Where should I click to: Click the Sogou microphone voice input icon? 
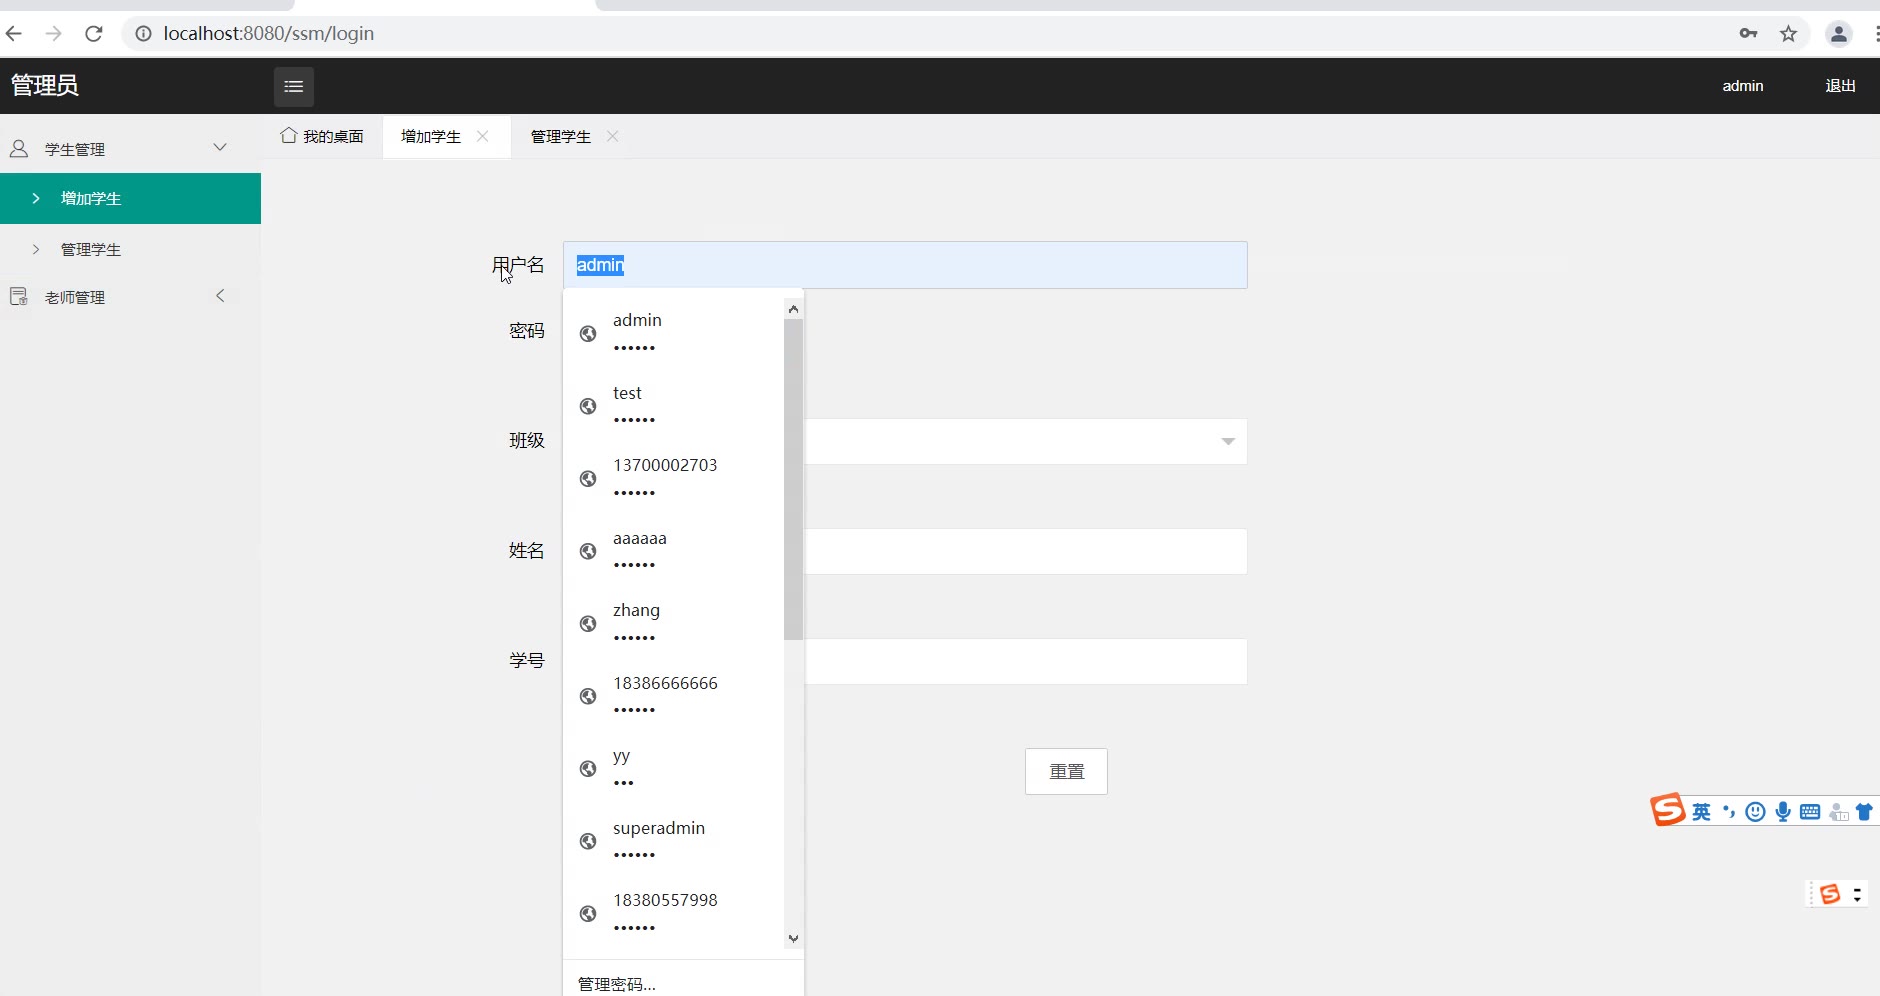pos(1783,812)
